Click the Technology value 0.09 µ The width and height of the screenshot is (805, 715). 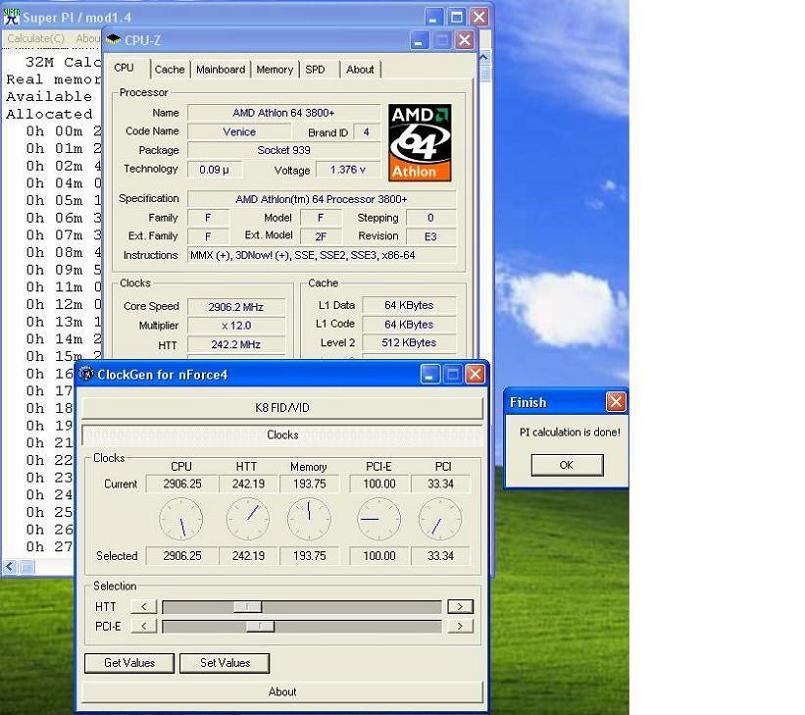[x=214, y=169]
